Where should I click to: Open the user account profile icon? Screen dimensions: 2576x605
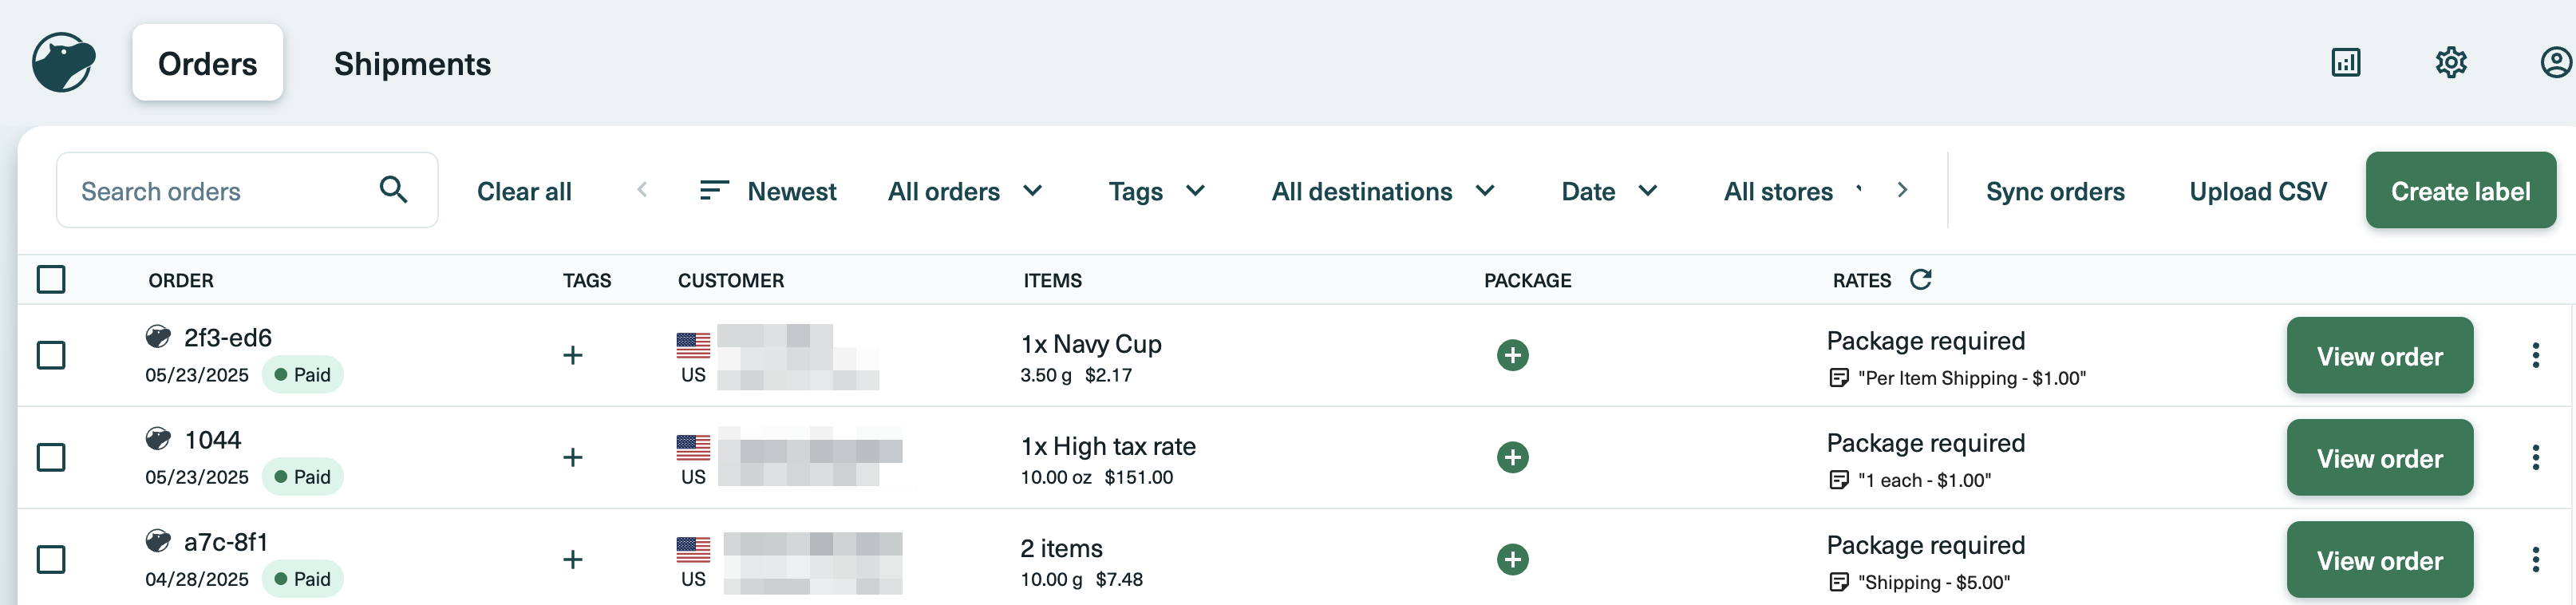2556,63
